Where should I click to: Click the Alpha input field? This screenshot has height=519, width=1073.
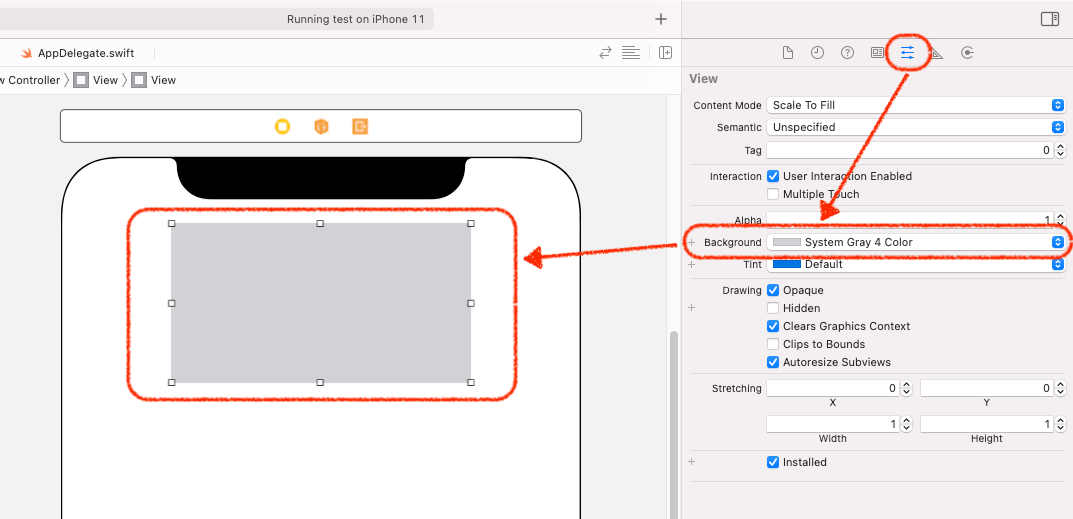pyautogui.click(x=909, y=220)
